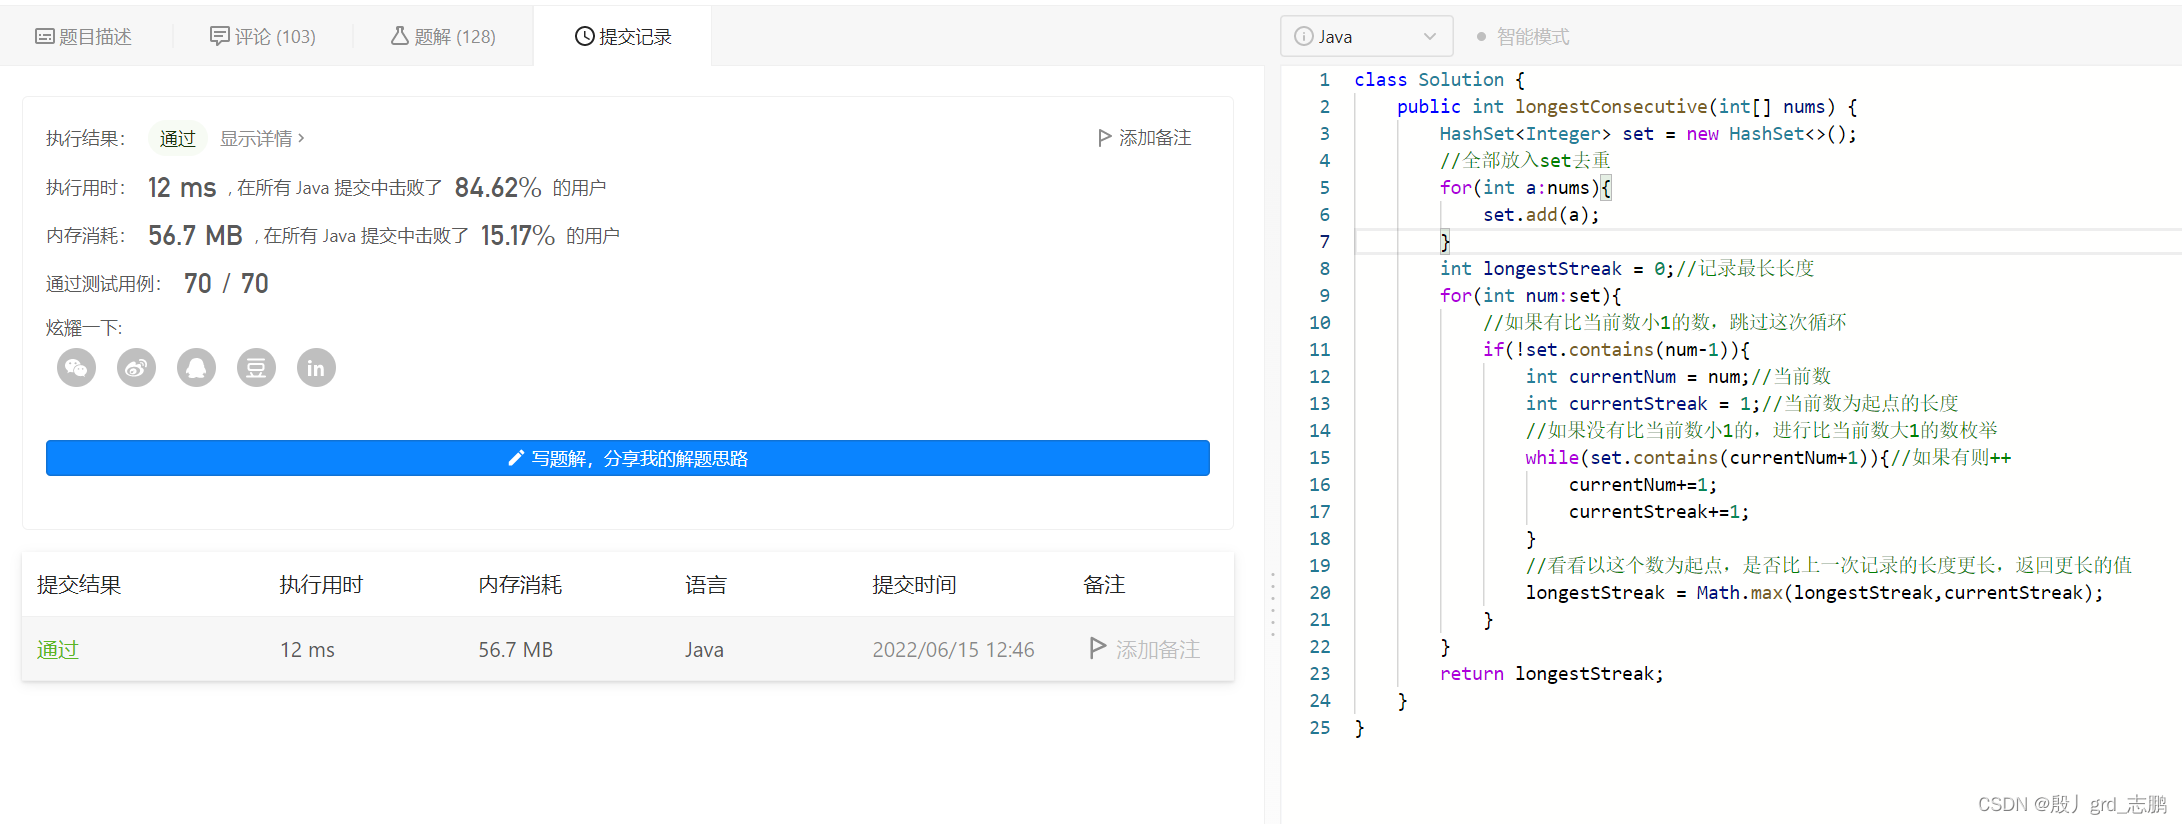Click line 20 Math.max assignment

coord(1814,592)
